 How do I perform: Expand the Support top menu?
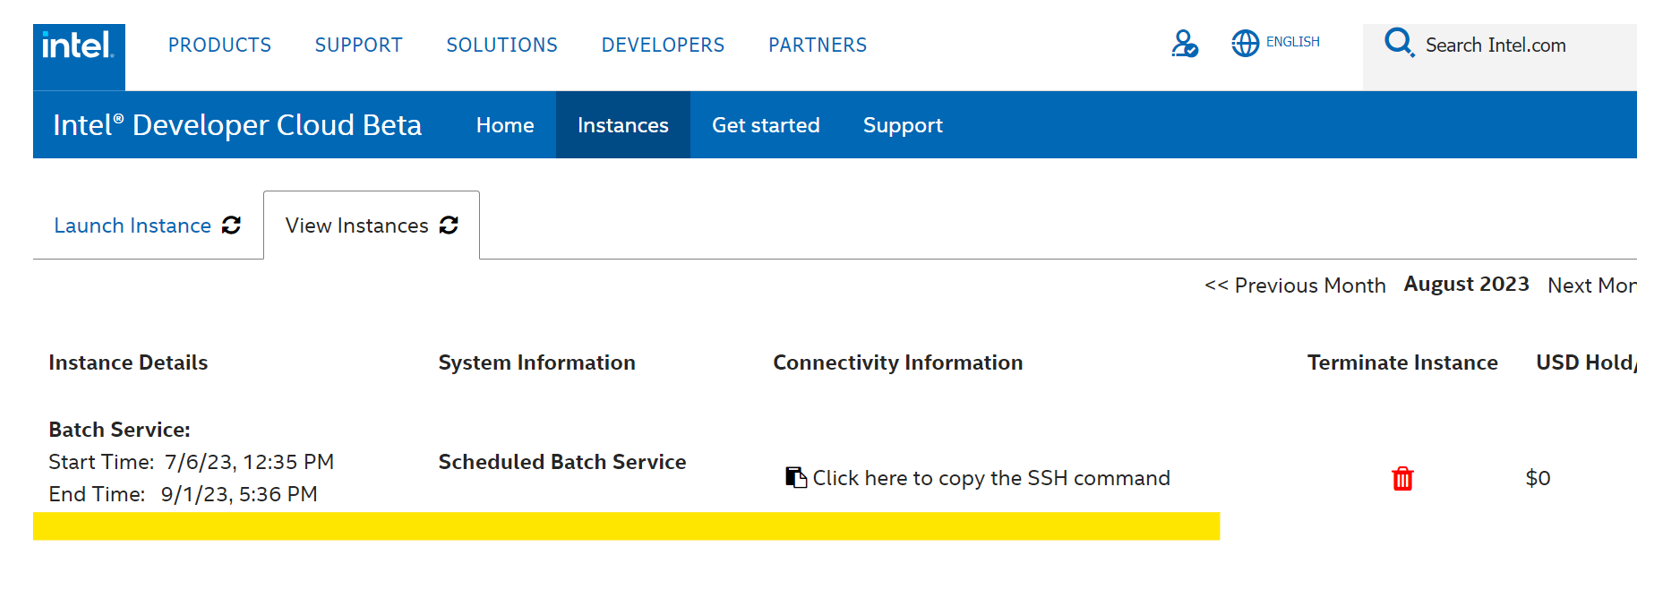[x=358, y=45]
